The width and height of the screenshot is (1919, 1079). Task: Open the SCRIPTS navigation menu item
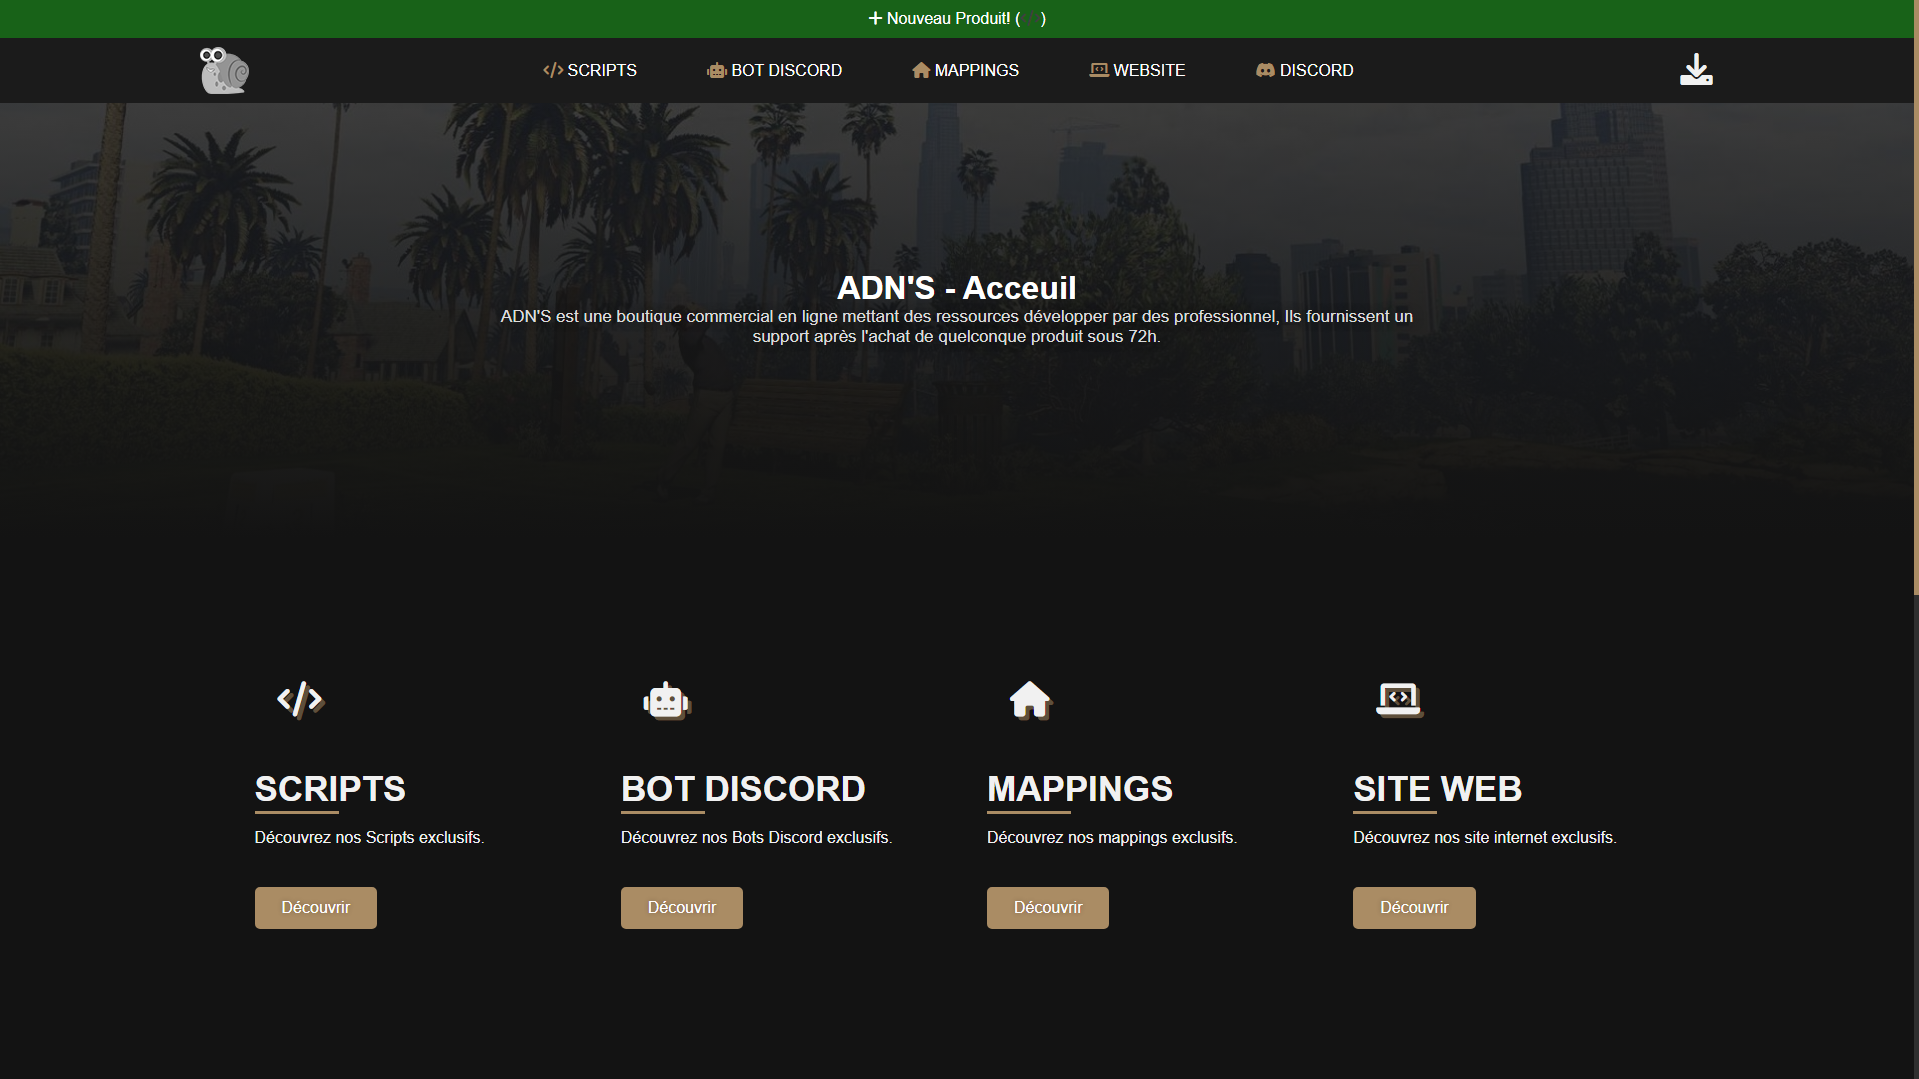coord(590,70)
